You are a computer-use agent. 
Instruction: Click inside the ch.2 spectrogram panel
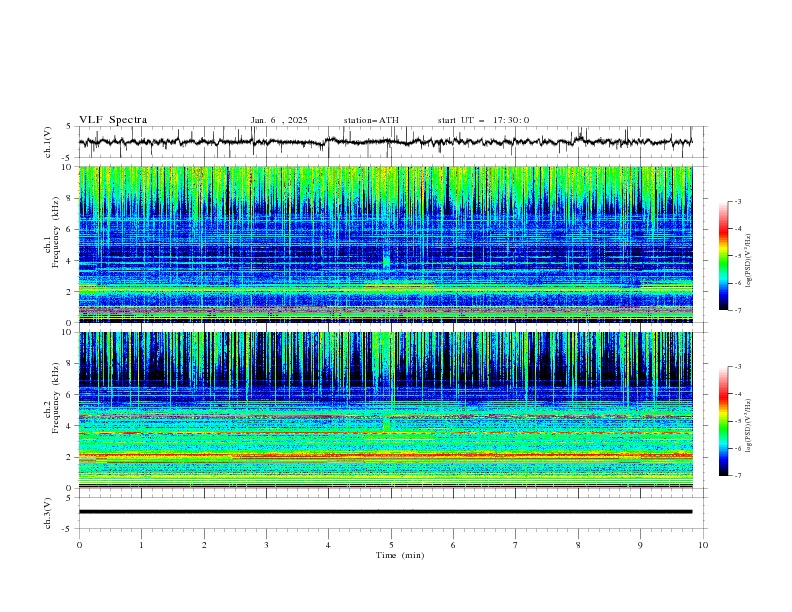point(385,410)
